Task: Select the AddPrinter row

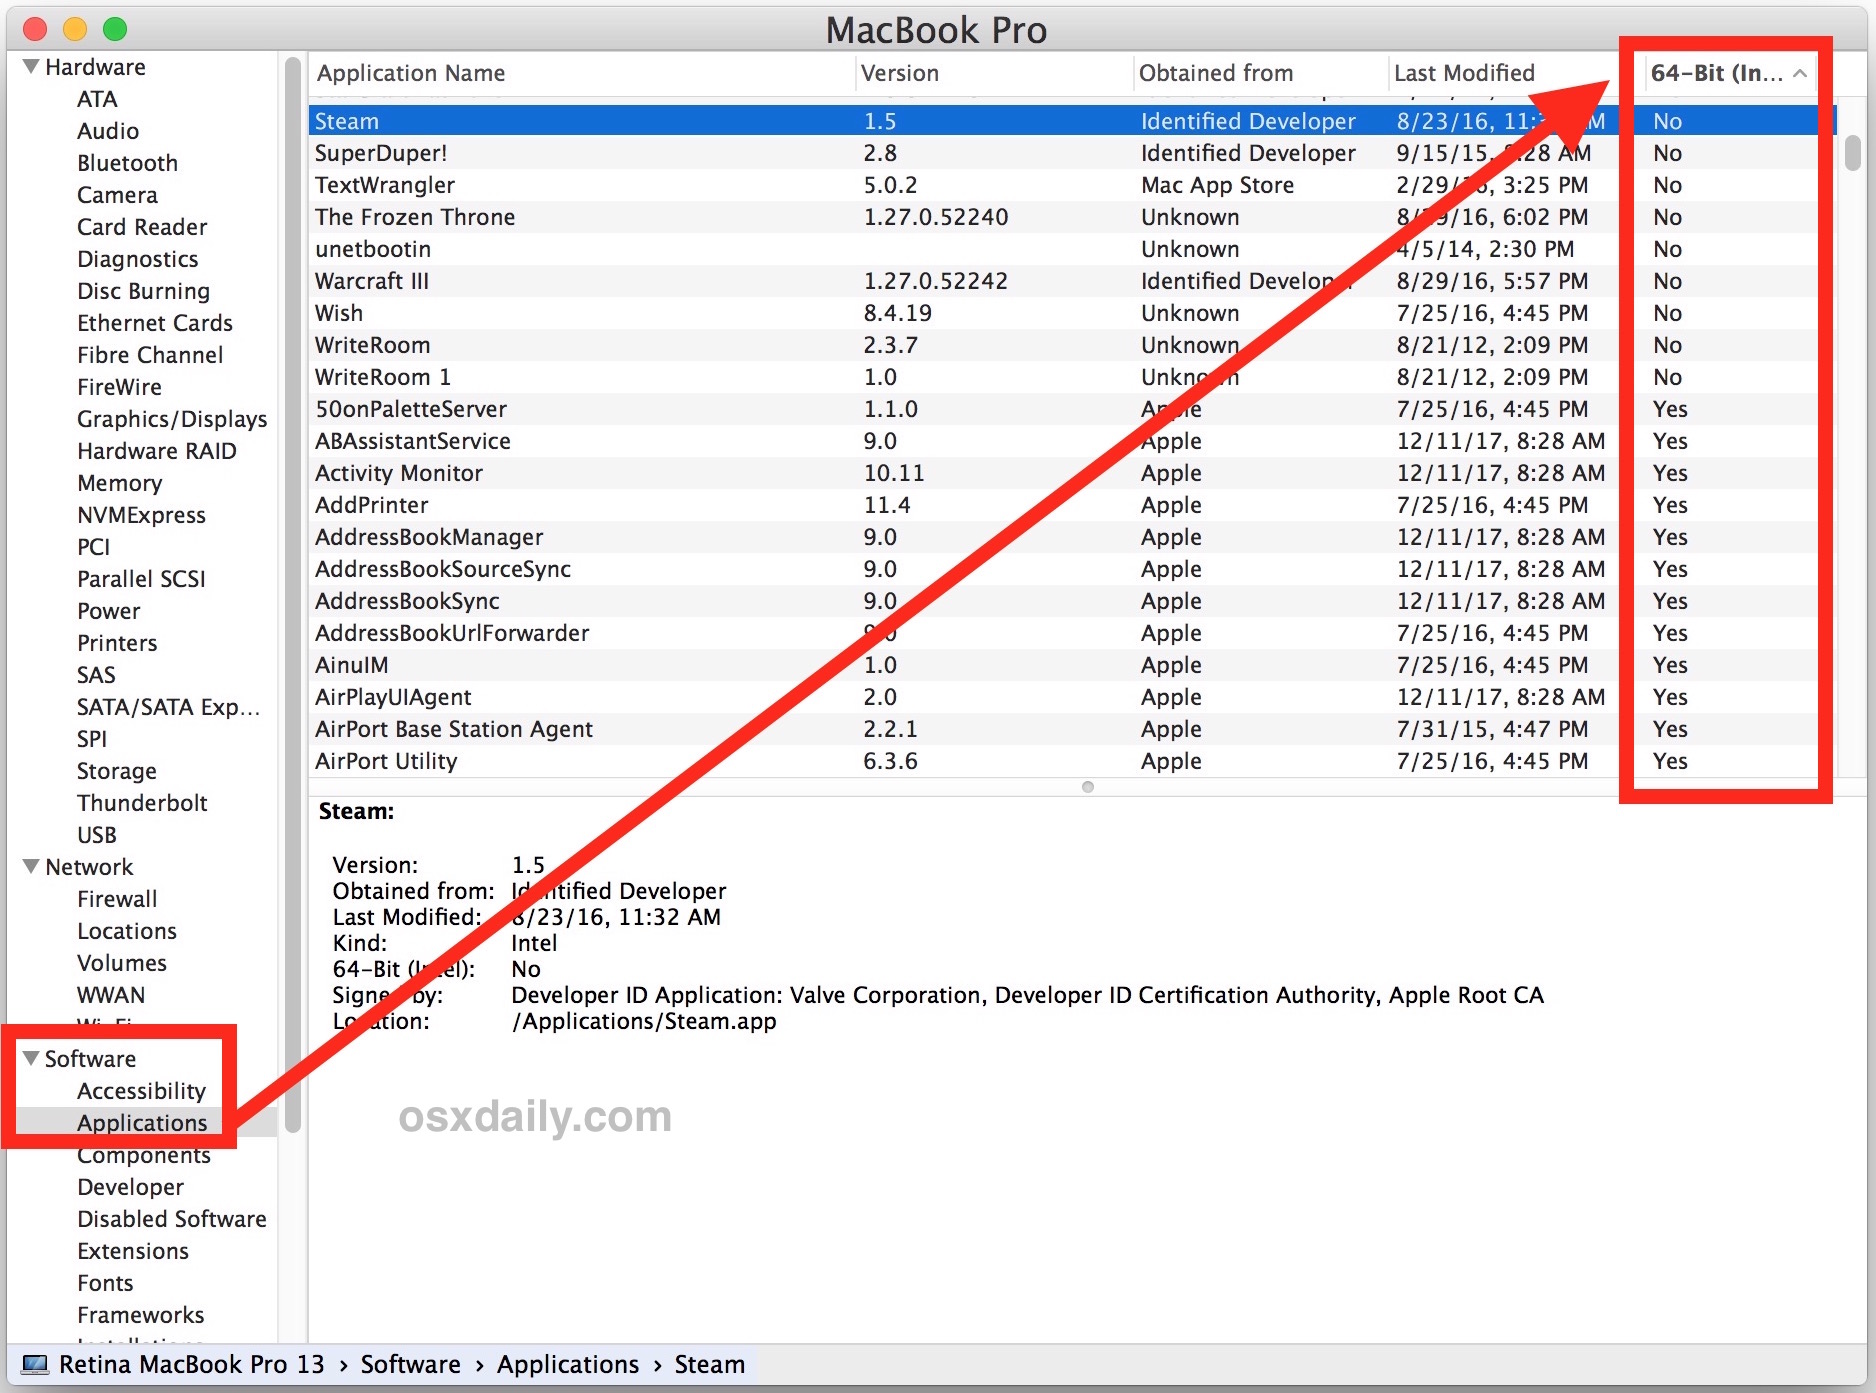Action: (1072, 505)
